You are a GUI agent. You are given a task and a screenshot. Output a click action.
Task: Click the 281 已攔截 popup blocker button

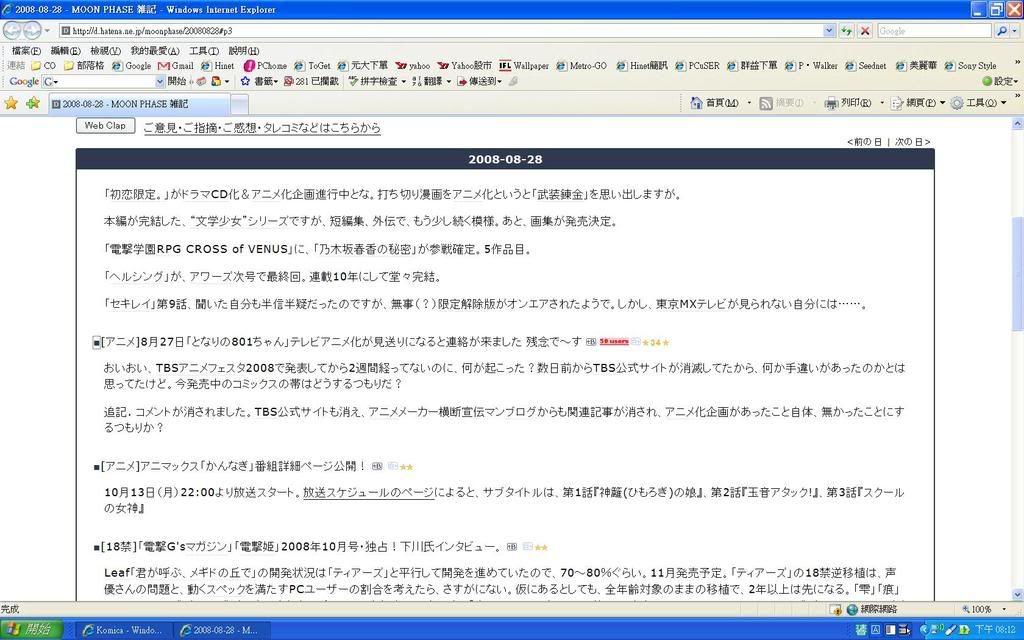(311, 81)
